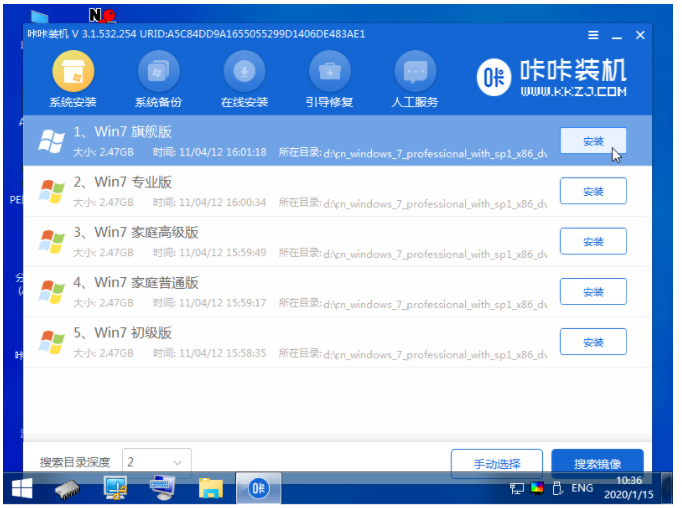This screenshot has height=508, width=682.
Task: Switch ENG input language in system tray
Action: 582,488
